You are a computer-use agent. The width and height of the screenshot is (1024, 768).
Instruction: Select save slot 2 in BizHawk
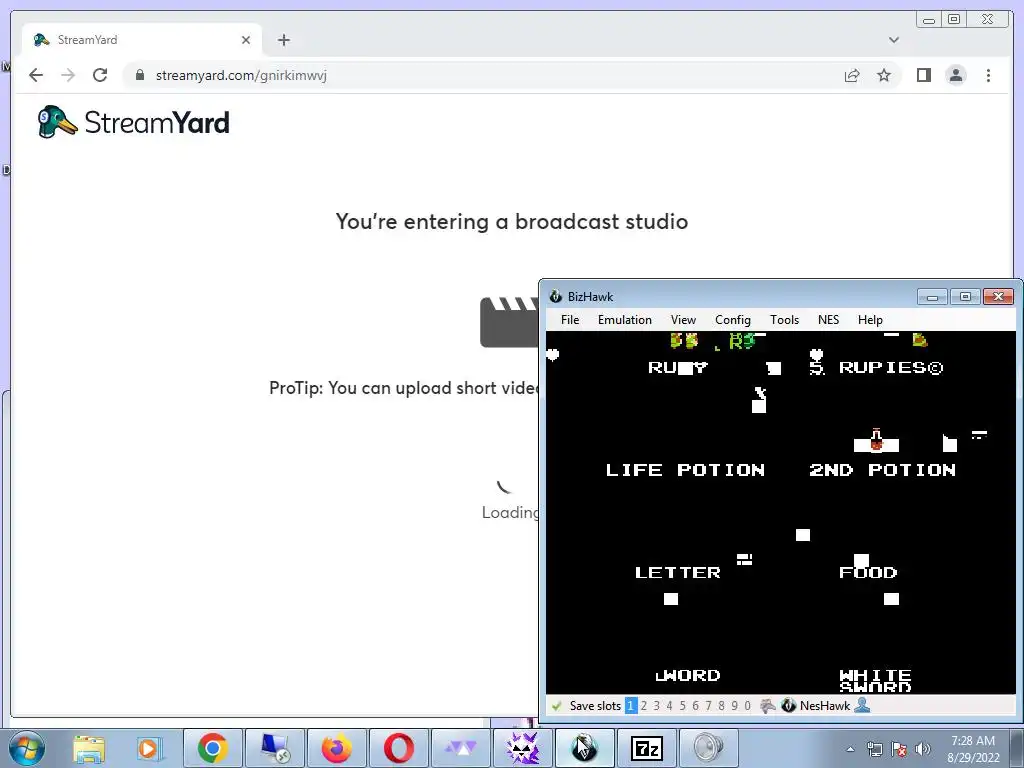[644, 706]
